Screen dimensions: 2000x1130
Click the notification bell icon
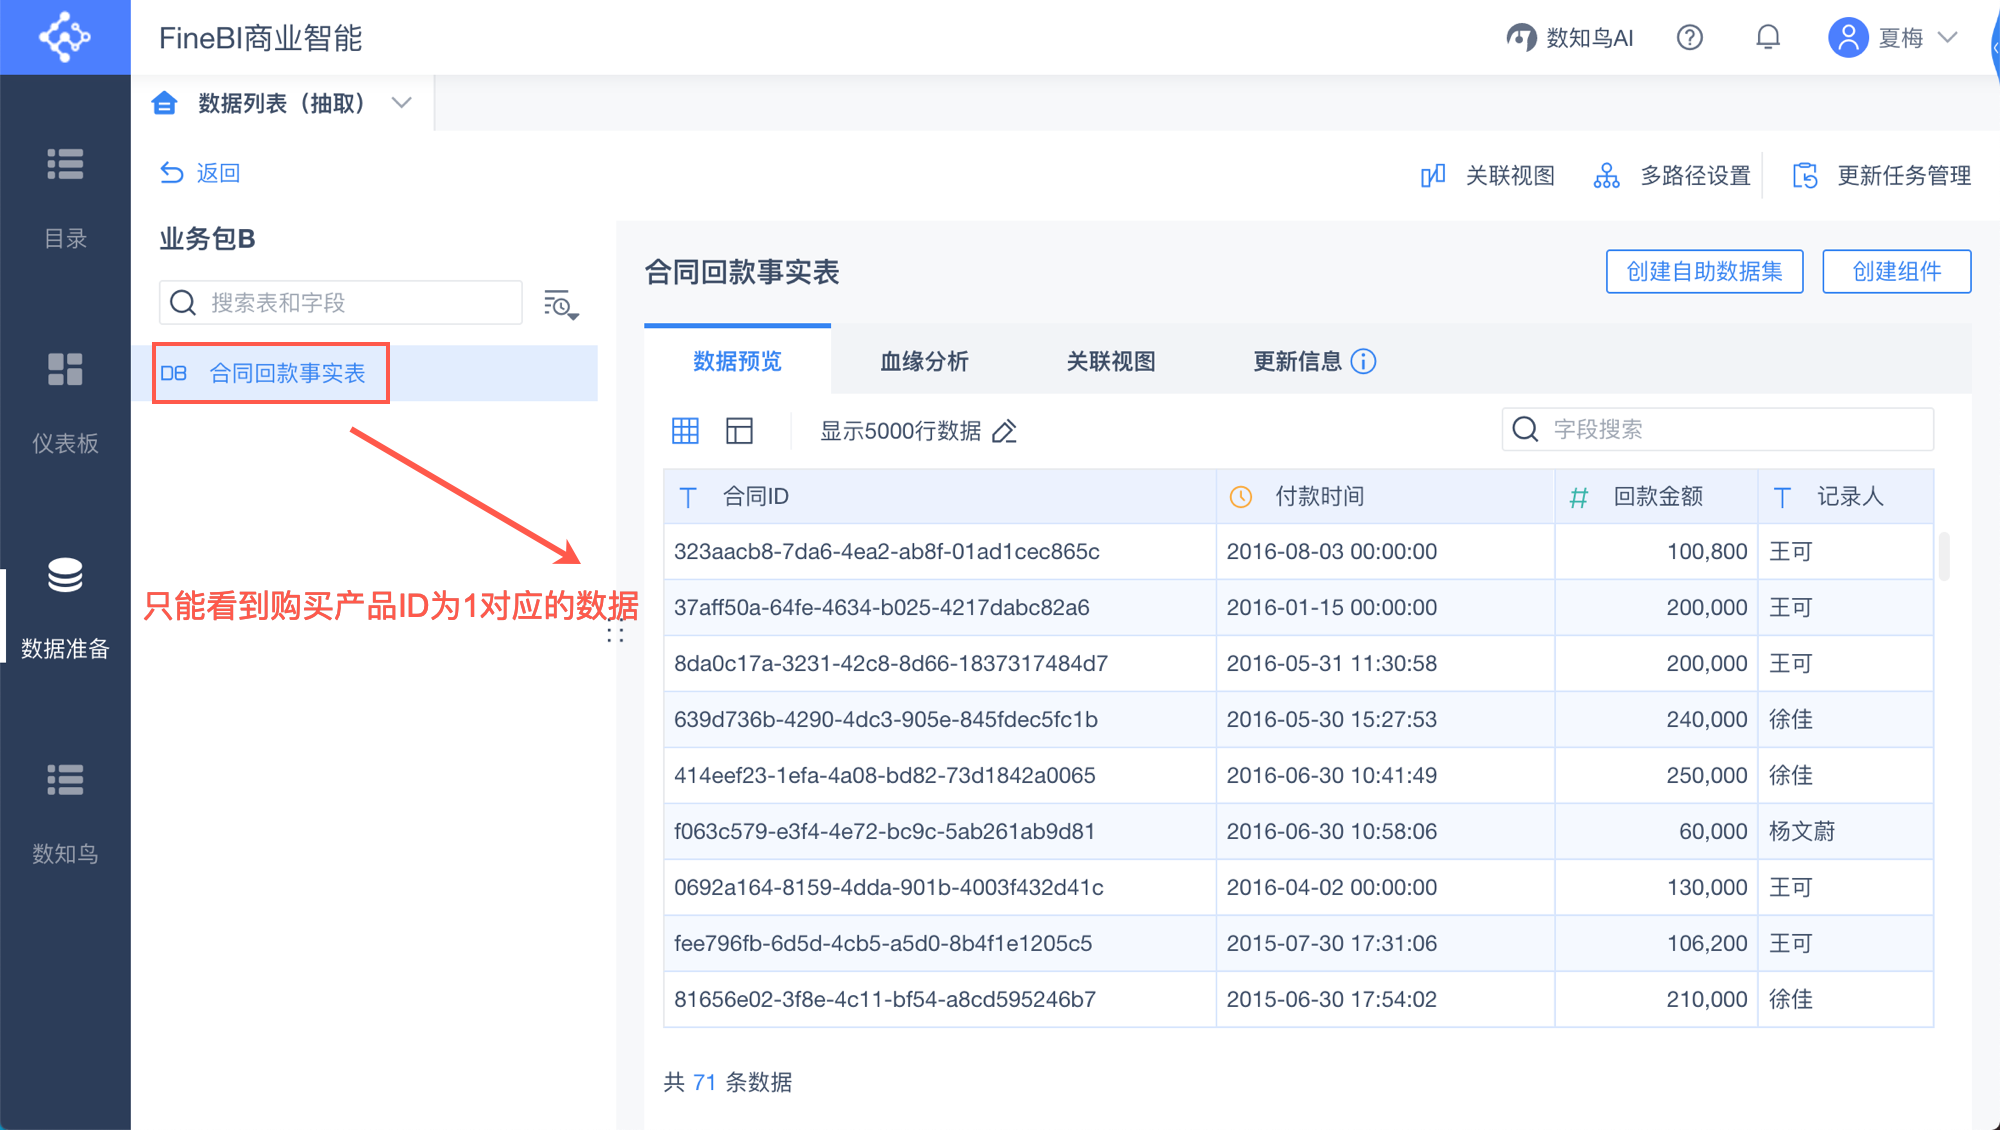[x=1767, y=38]
